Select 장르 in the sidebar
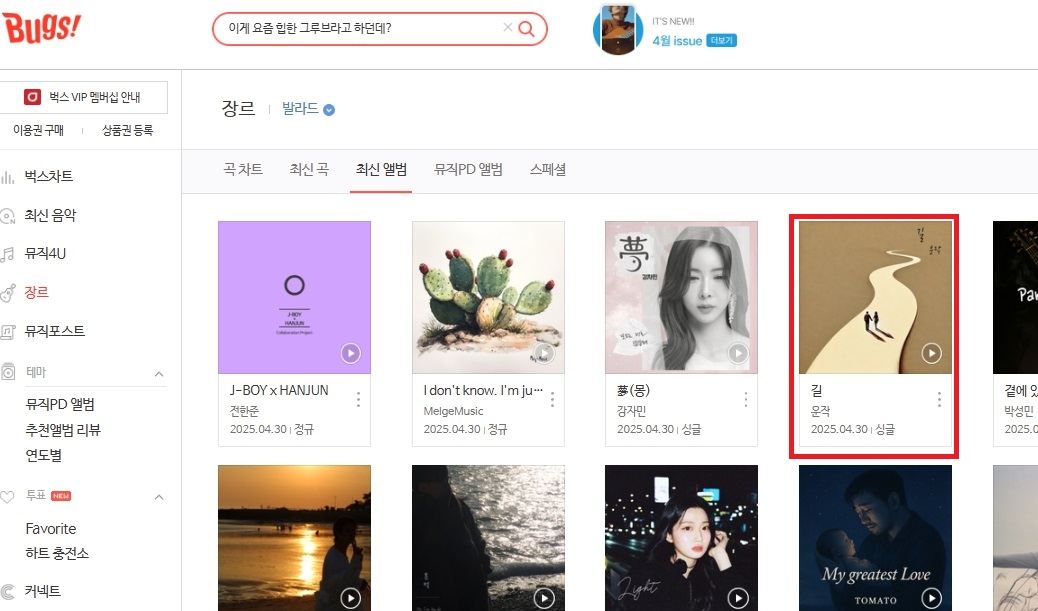The height and width of the screenshot is (611, 1038). click(x=36, y=292)
